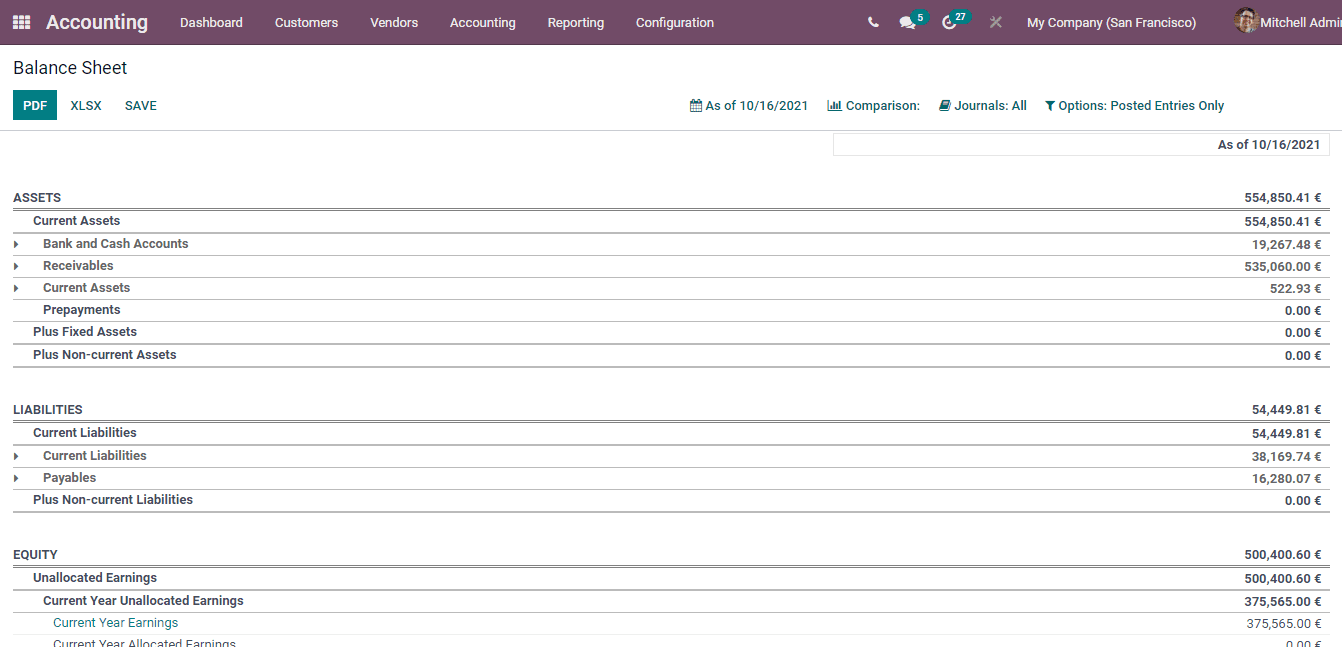1342x647 pixels.
Task: Open the Options filter funnel
Action: [1049, 105]
